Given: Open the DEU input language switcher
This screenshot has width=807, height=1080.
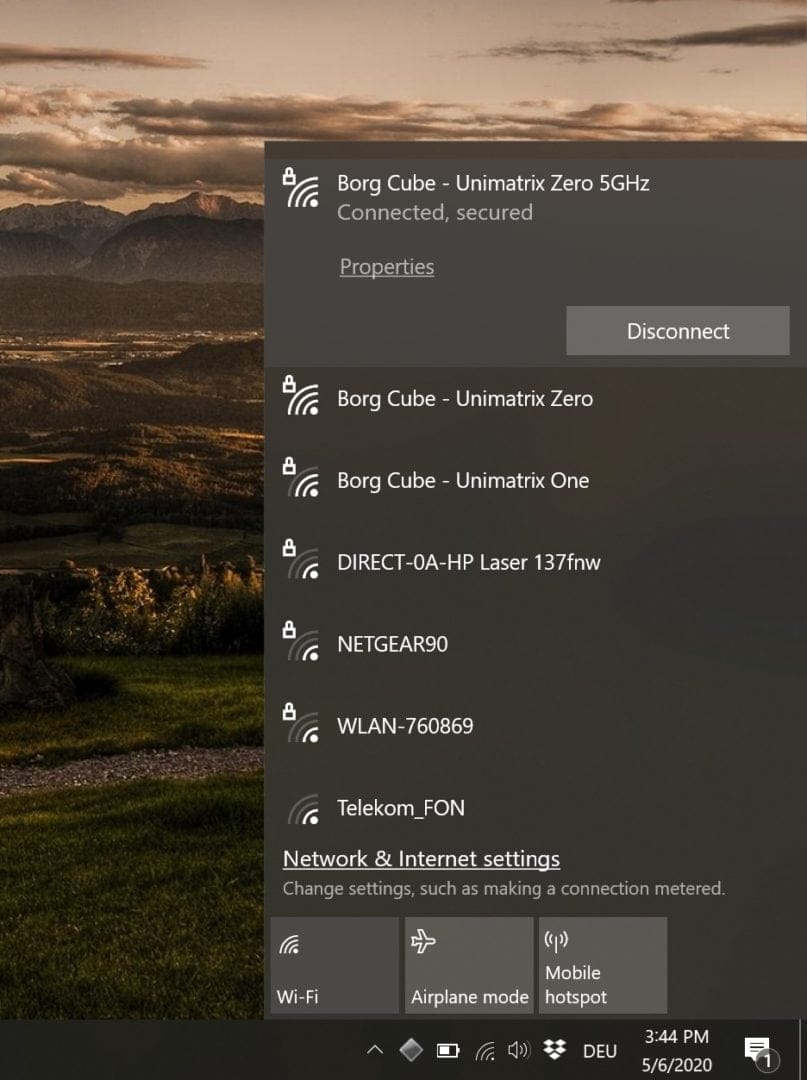Looking at the screenshot, I should click(x=599, y=1051).
